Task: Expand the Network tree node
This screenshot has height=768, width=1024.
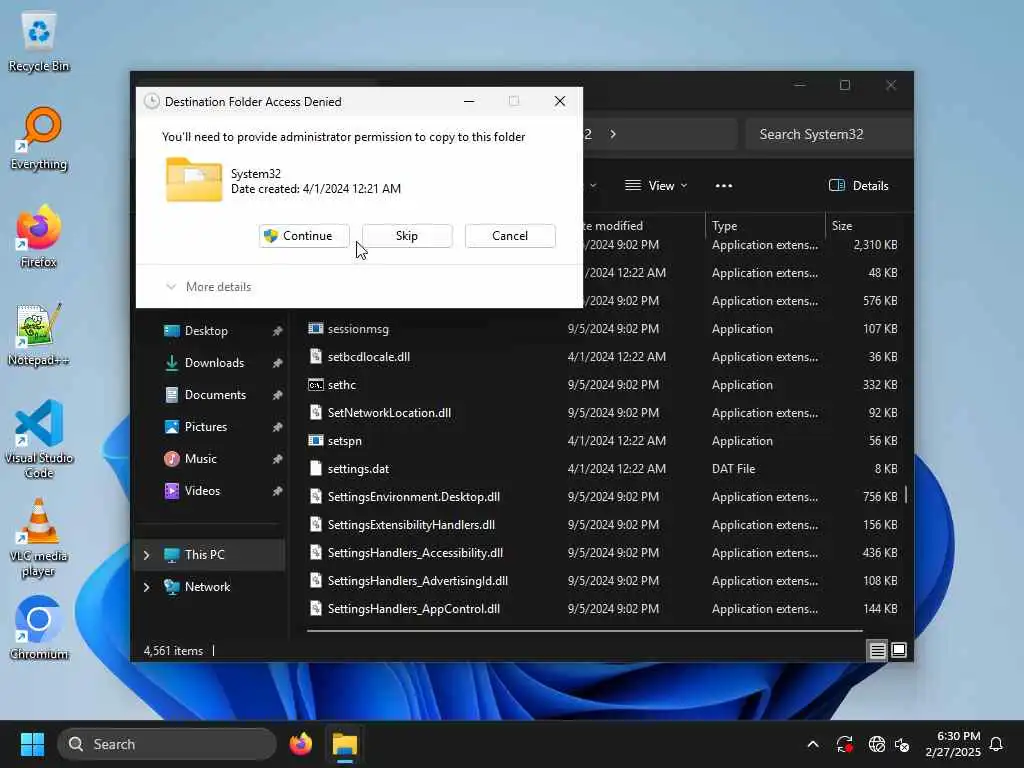Action: (x=147, y=587)
